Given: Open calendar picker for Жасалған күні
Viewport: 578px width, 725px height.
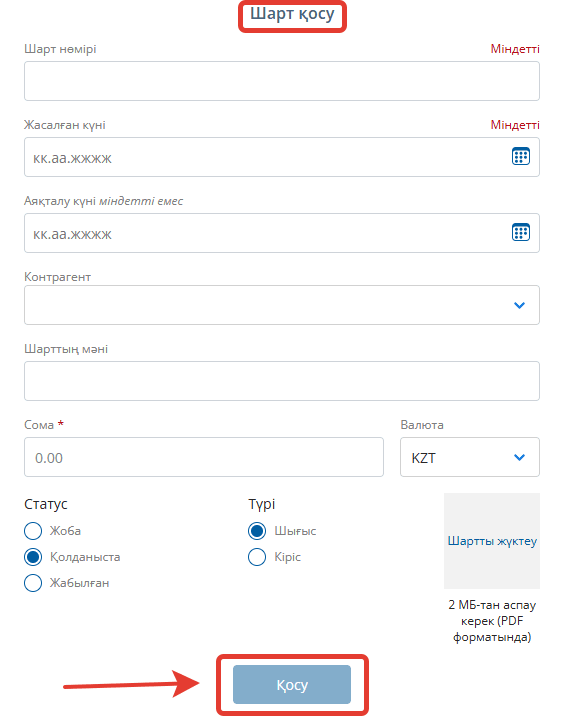Looking at the screenshot, I should pos(521,156).
